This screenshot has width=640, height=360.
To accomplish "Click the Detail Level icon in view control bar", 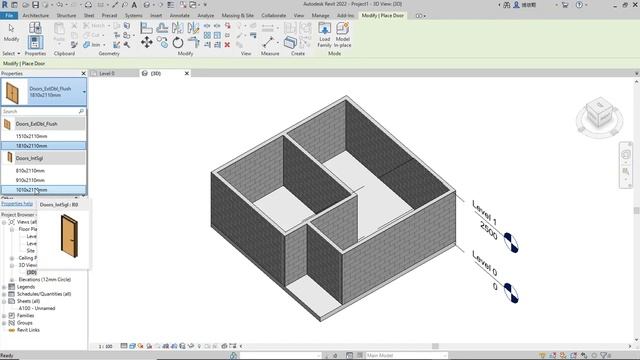I will 124,346.
